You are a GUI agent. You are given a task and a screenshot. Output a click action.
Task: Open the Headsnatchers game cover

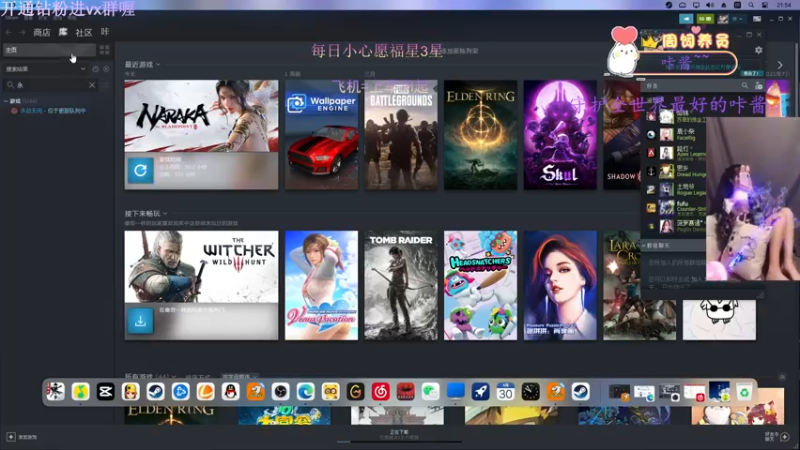[x=481, y=285]
